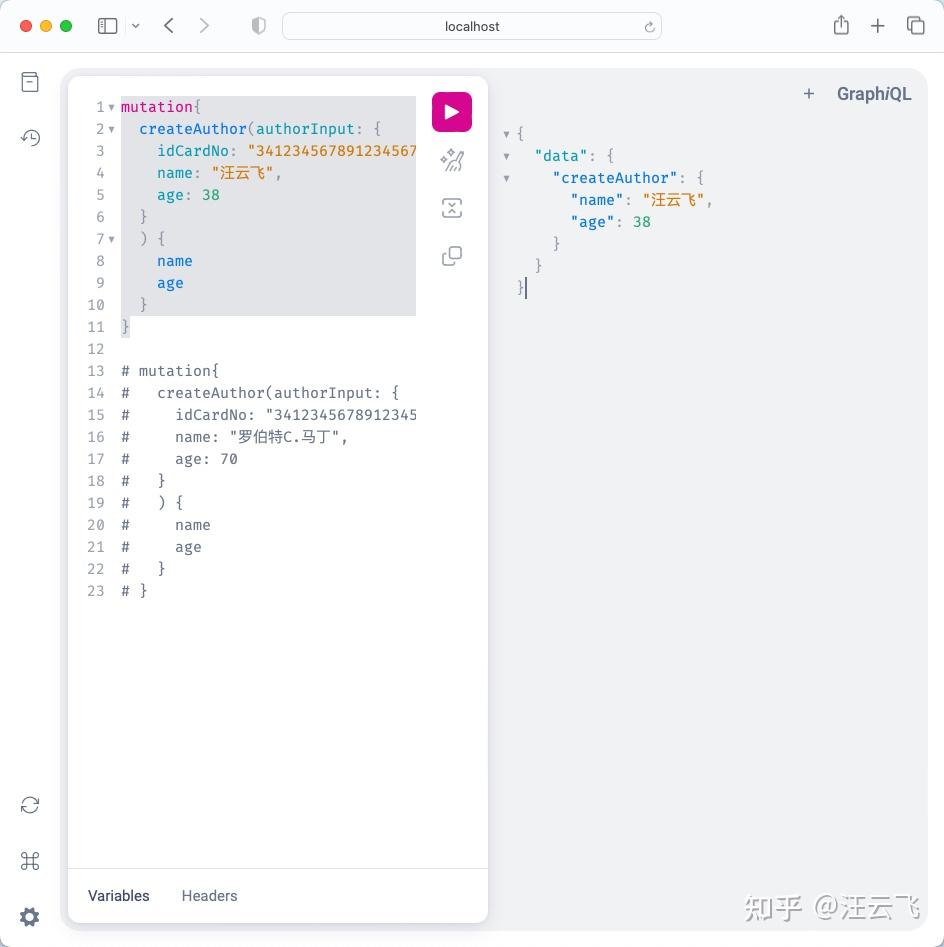Collapse the mutation block on line 1
The width and height of the screenshot is (944, 947).
pos(112,107)
